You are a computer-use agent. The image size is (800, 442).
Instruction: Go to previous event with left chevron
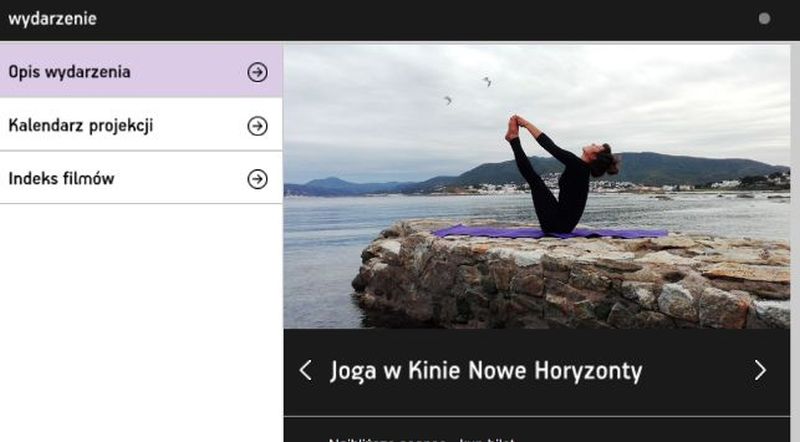pos(305,371)
